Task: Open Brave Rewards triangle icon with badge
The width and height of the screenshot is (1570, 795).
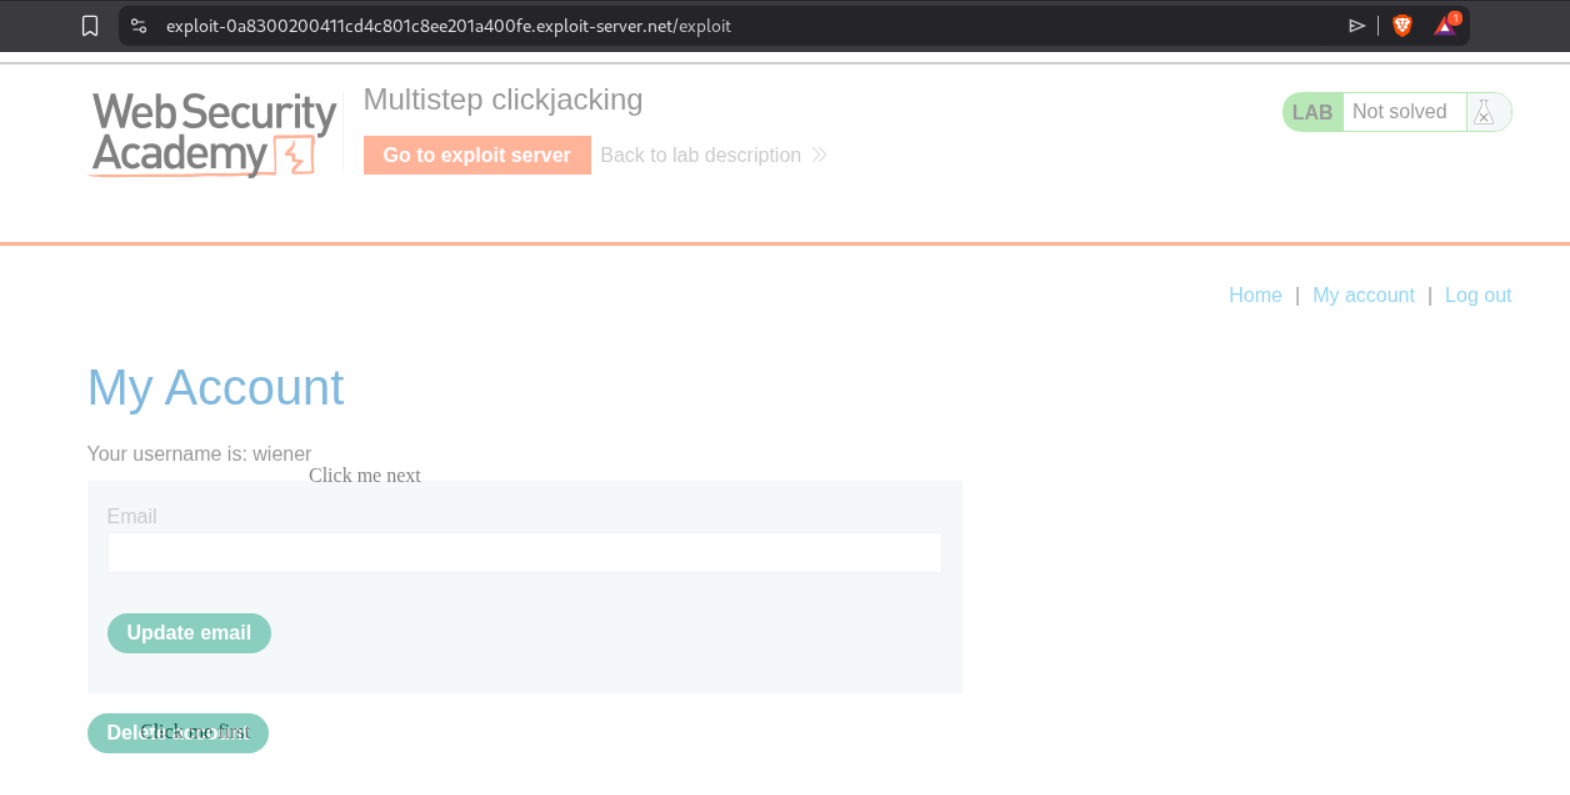Action: click(1446, 25)
